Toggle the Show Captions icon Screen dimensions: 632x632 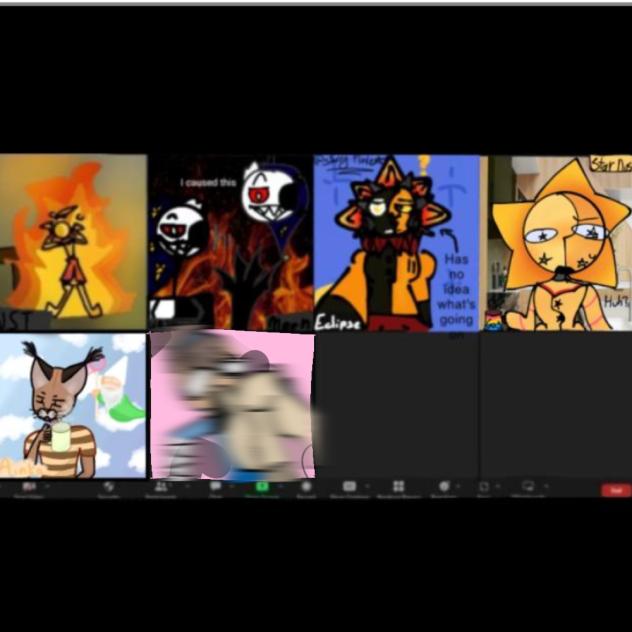coord(349,486)
